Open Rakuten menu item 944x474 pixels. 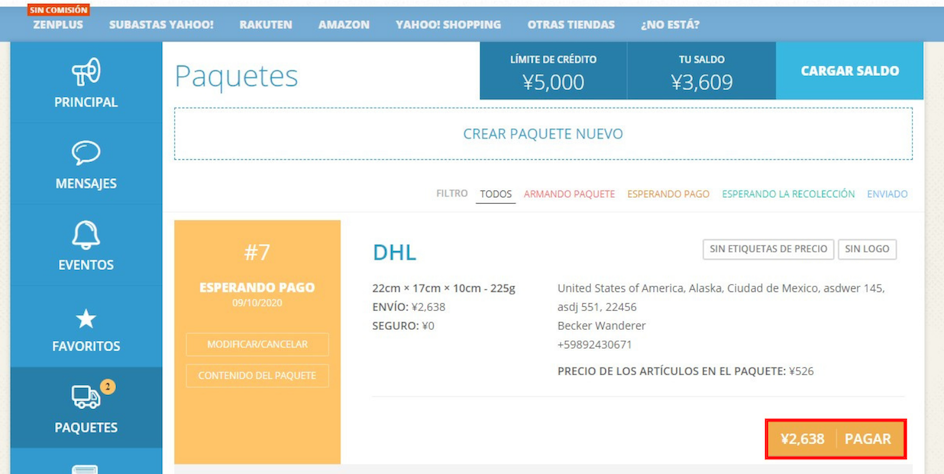[x=266, y=25]
